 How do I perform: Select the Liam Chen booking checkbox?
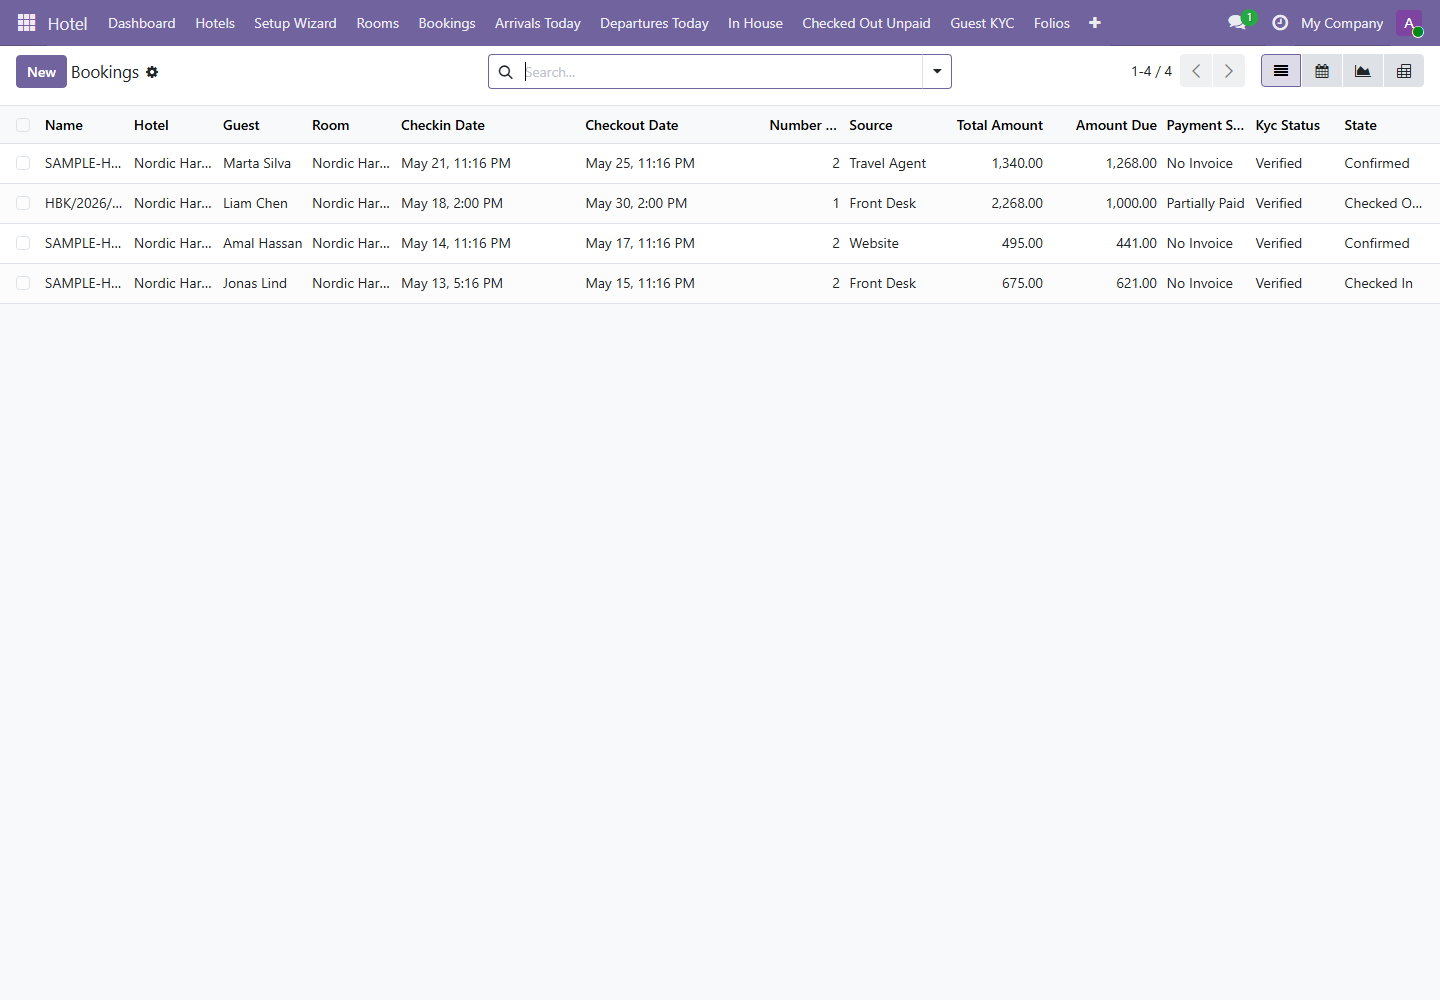click(23, 203)
